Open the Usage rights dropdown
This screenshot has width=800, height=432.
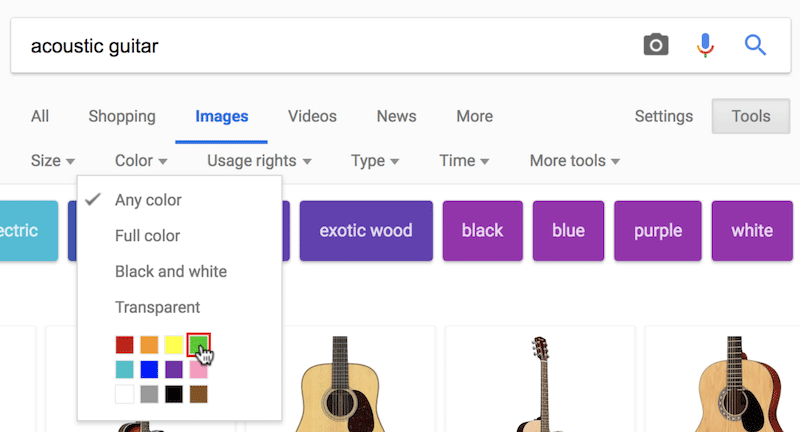[x=259, y=161]
